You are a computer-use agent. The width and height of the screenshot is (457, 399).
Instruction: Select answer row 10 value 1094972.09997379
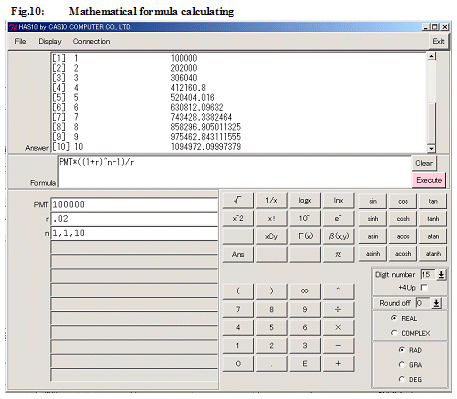pos(206,147)
